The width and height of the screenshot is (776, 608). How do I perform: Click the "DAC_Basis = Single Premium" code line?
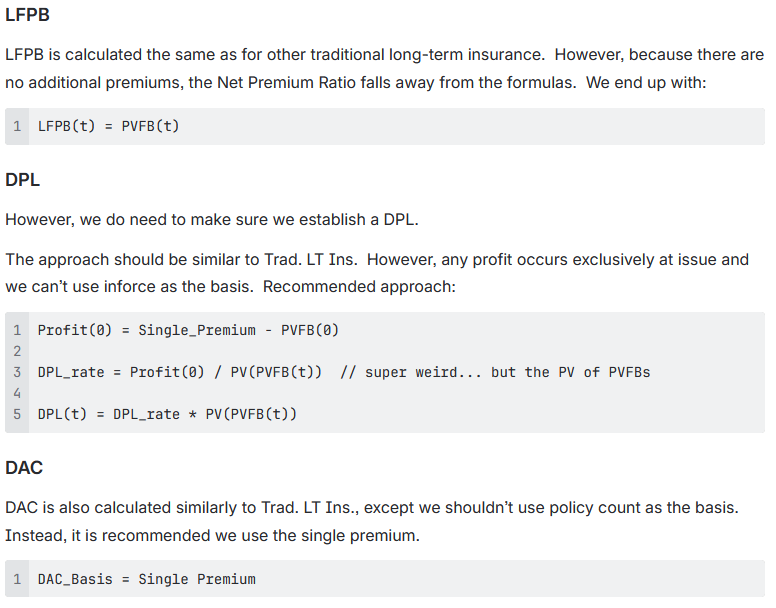[146, 579]
